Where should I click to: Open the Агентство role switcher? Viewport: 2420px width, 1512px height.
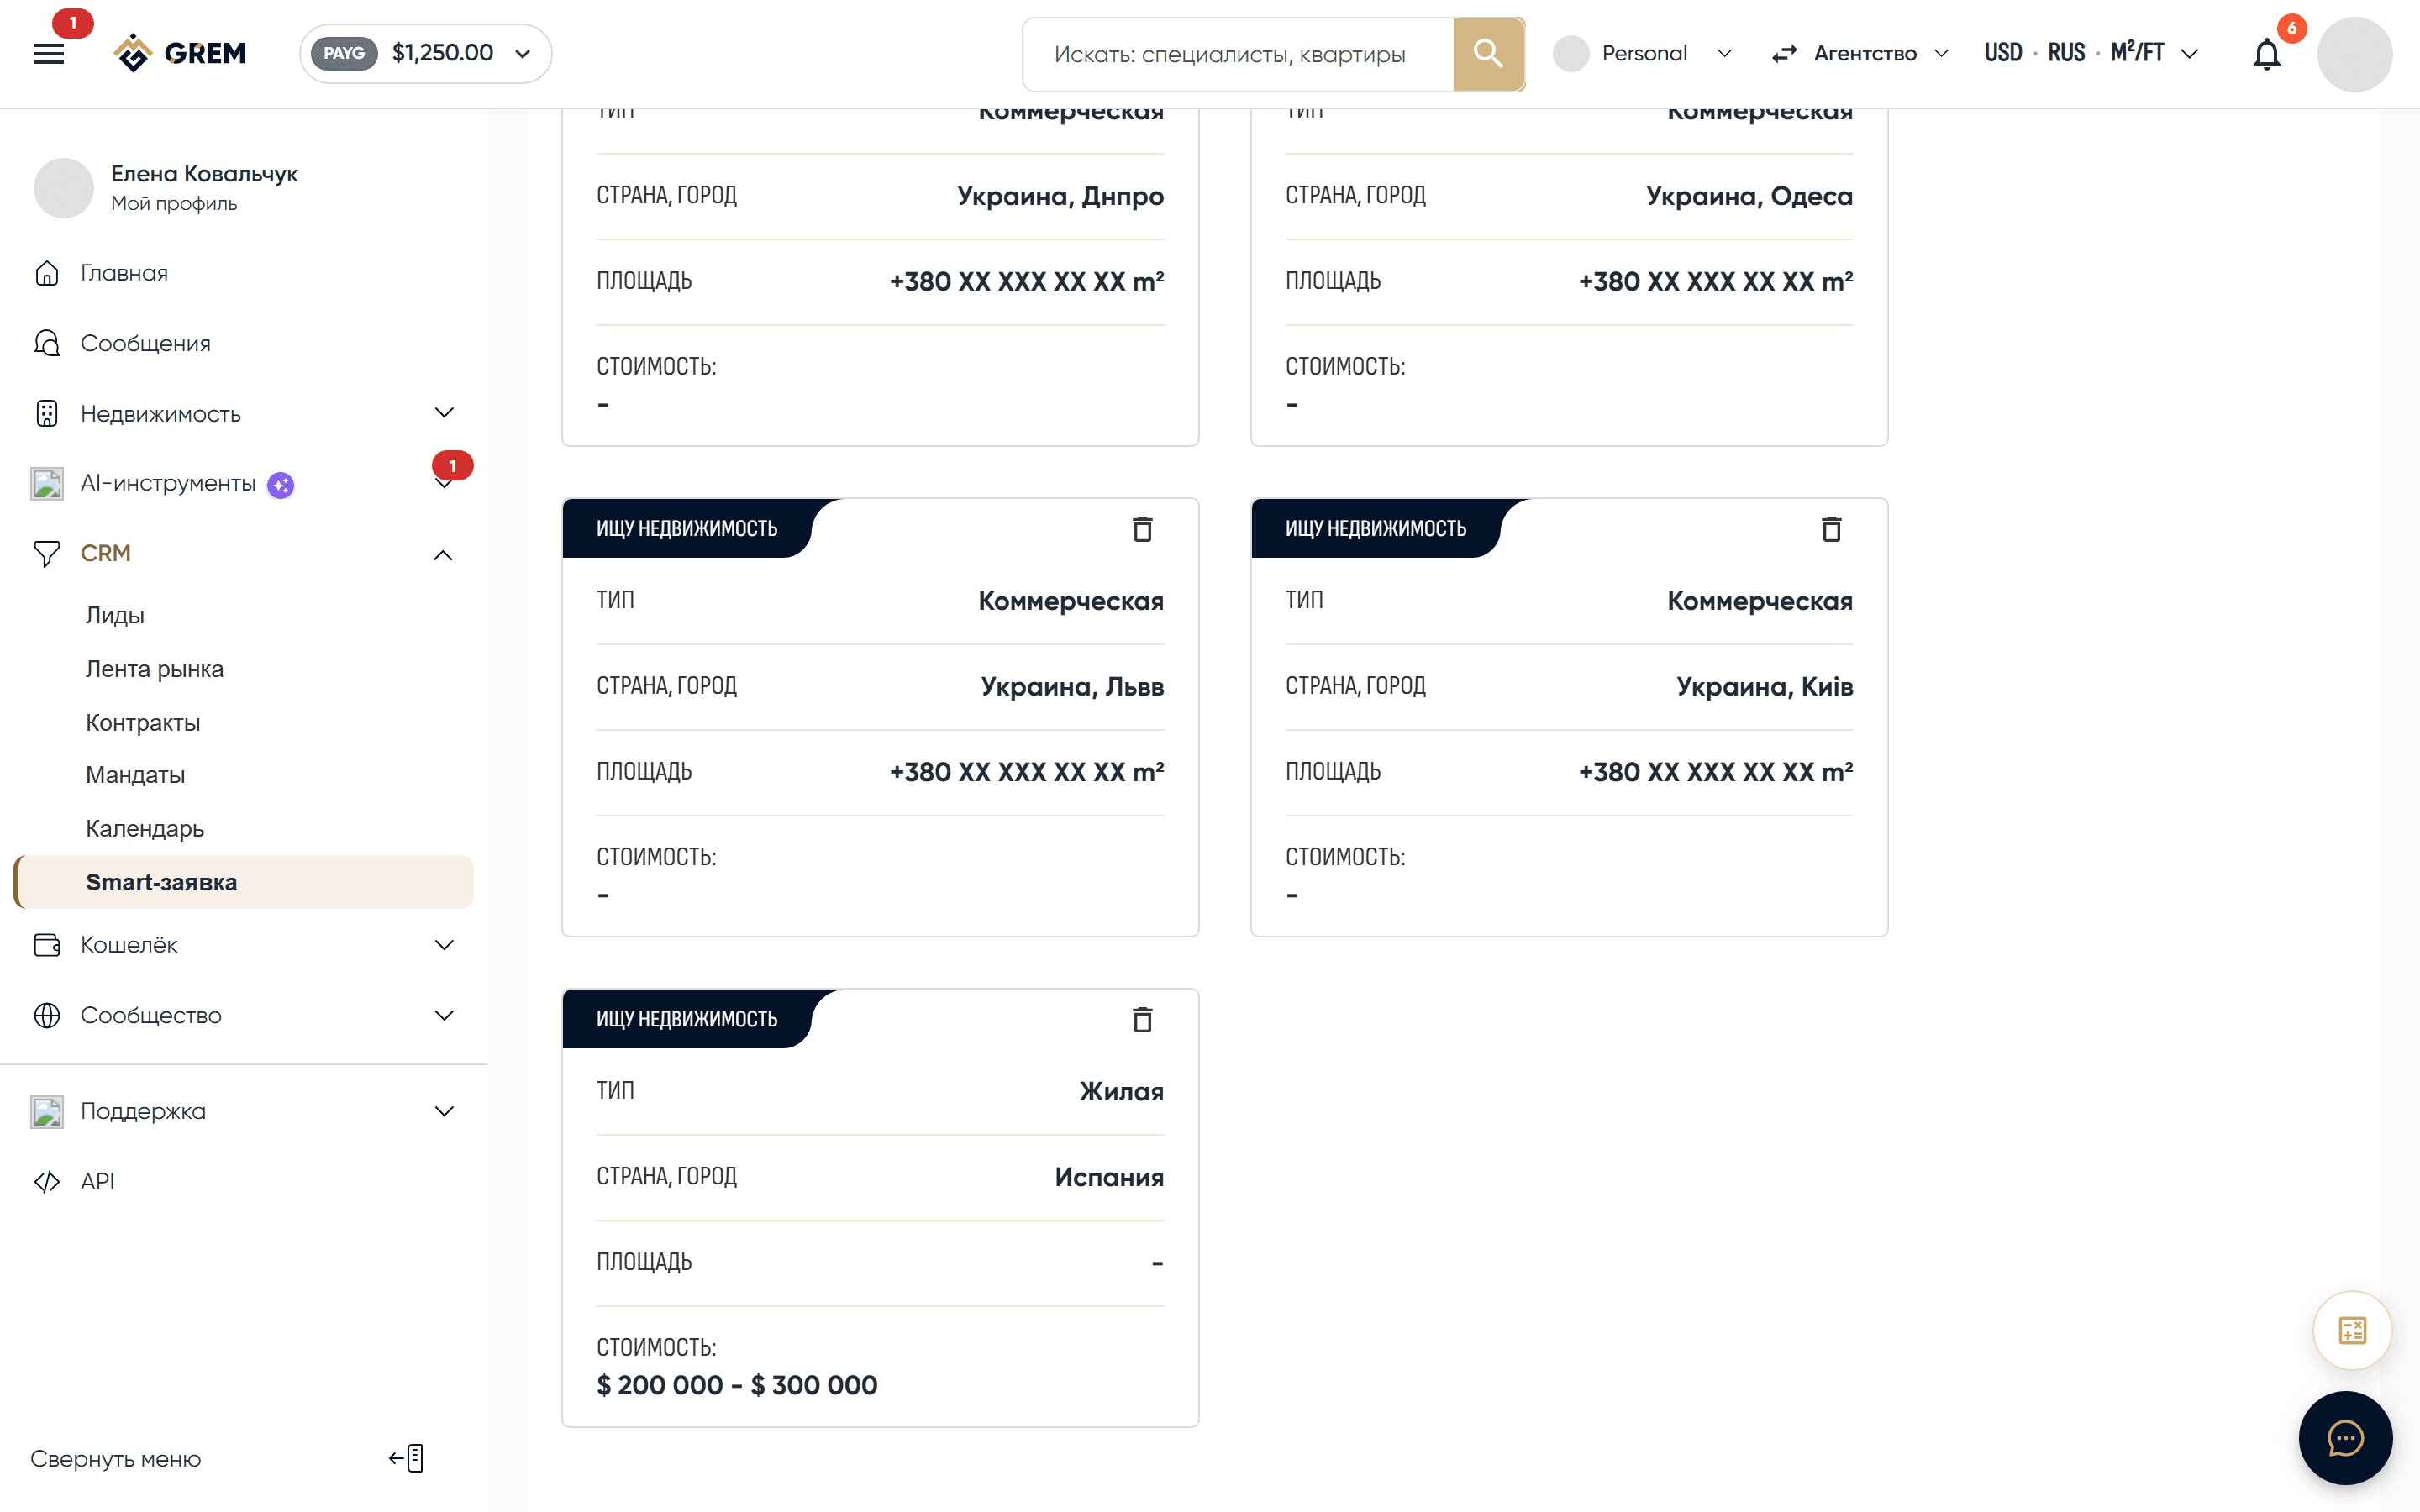[1859, 53]
